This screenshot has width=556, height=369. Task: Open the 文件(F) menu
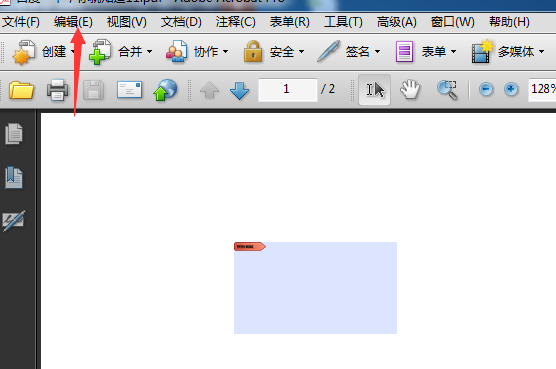[21, 22]
